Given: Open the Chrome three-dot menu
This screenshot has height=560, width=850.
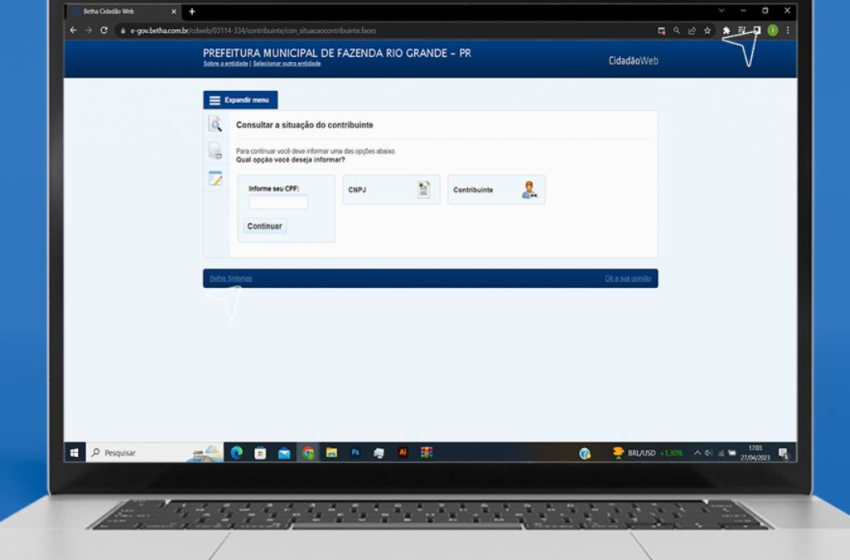Looking at the screenshot, I should 788,31.
